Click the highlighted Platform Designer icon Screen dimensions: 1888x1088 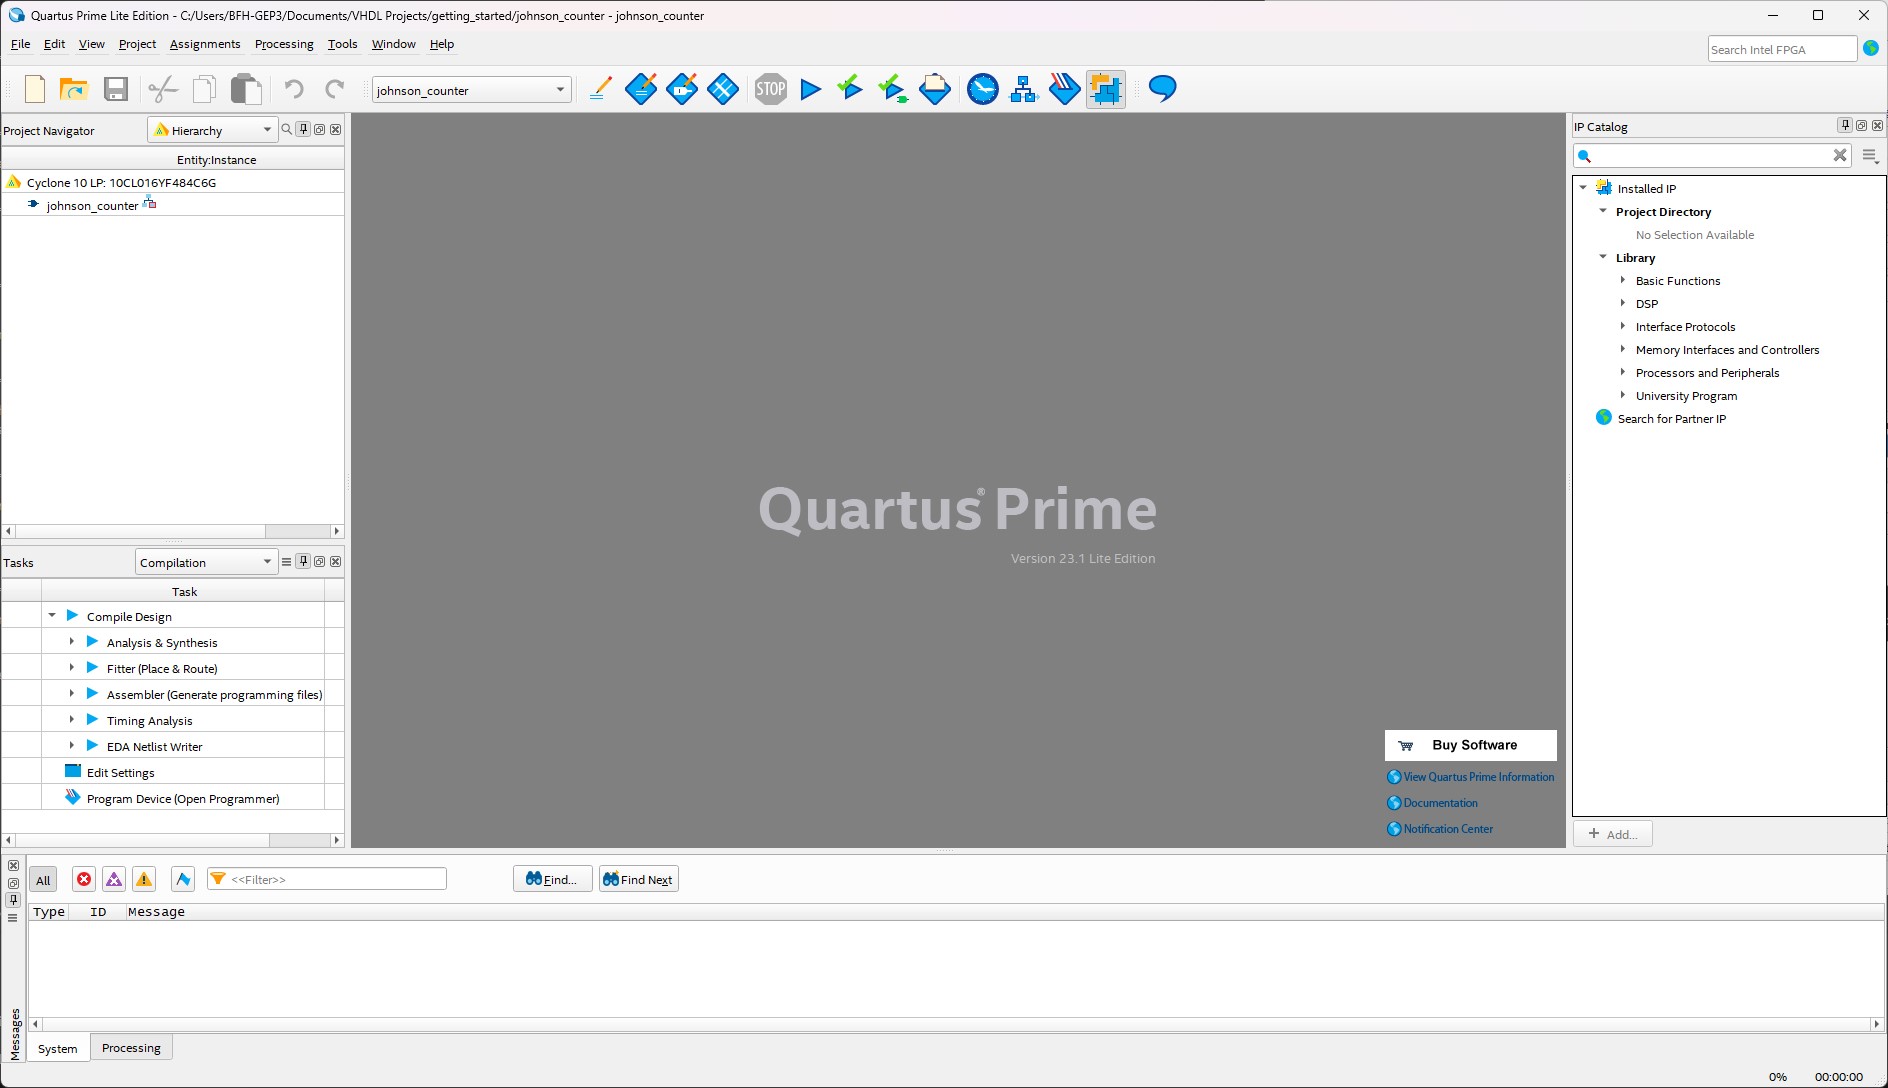1106,90
